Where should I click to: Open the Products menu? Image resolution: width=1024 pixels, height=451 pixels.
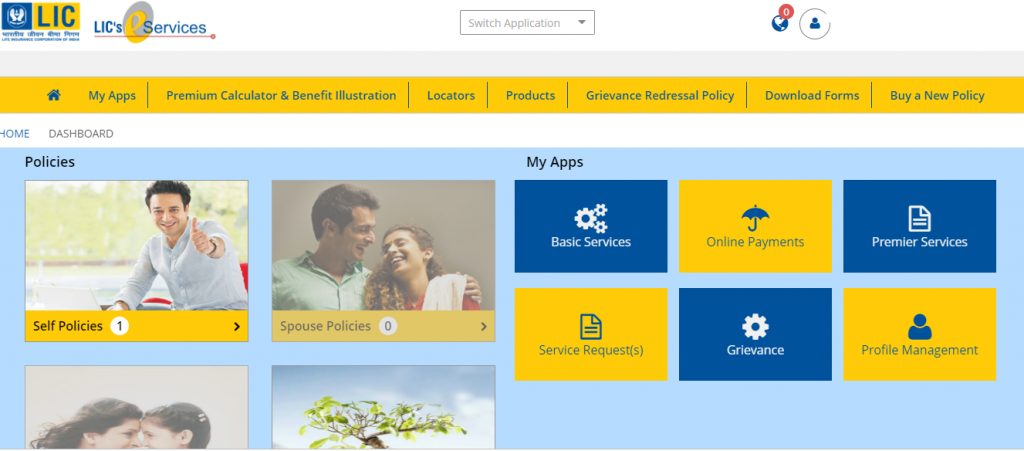(x=530, y=95)
